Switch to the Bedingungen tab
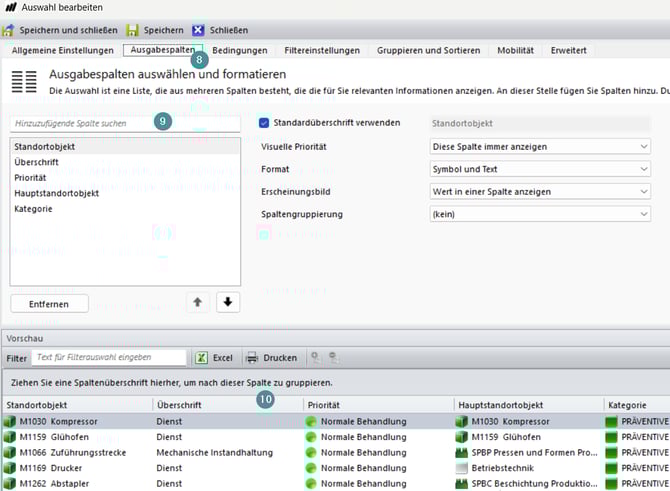670x491 pixels. pyautogui.click(x=240, y=50)
